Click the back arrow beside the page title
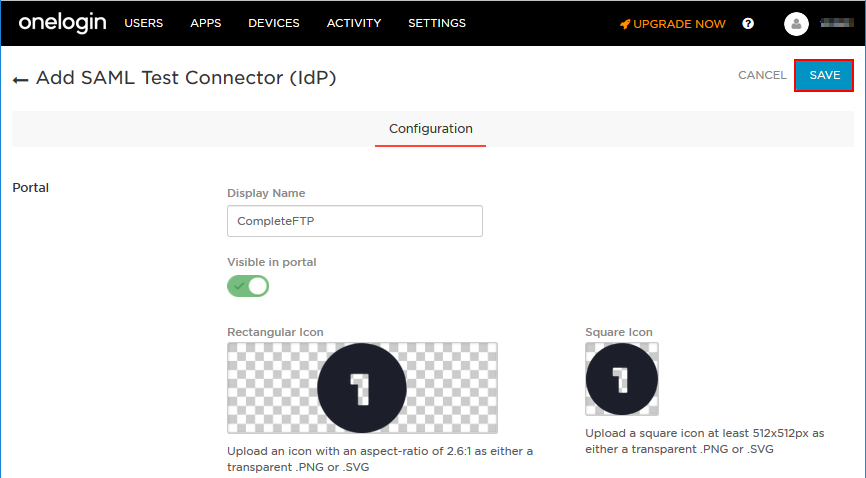This screenshot has width=866, height=478. (20, 79)
